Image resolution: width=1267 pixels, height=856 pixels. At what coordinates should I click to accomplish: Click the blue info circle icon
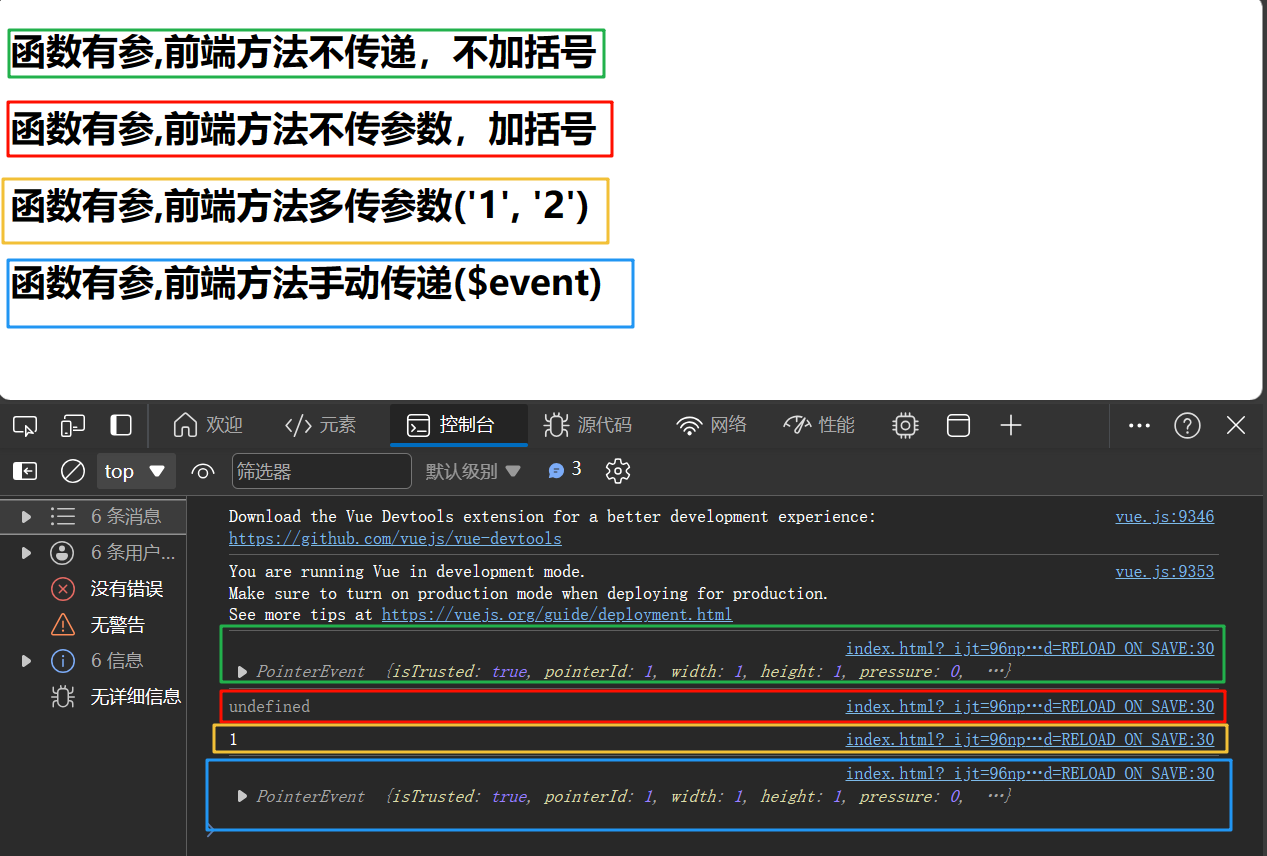click(x=63, y=661)
